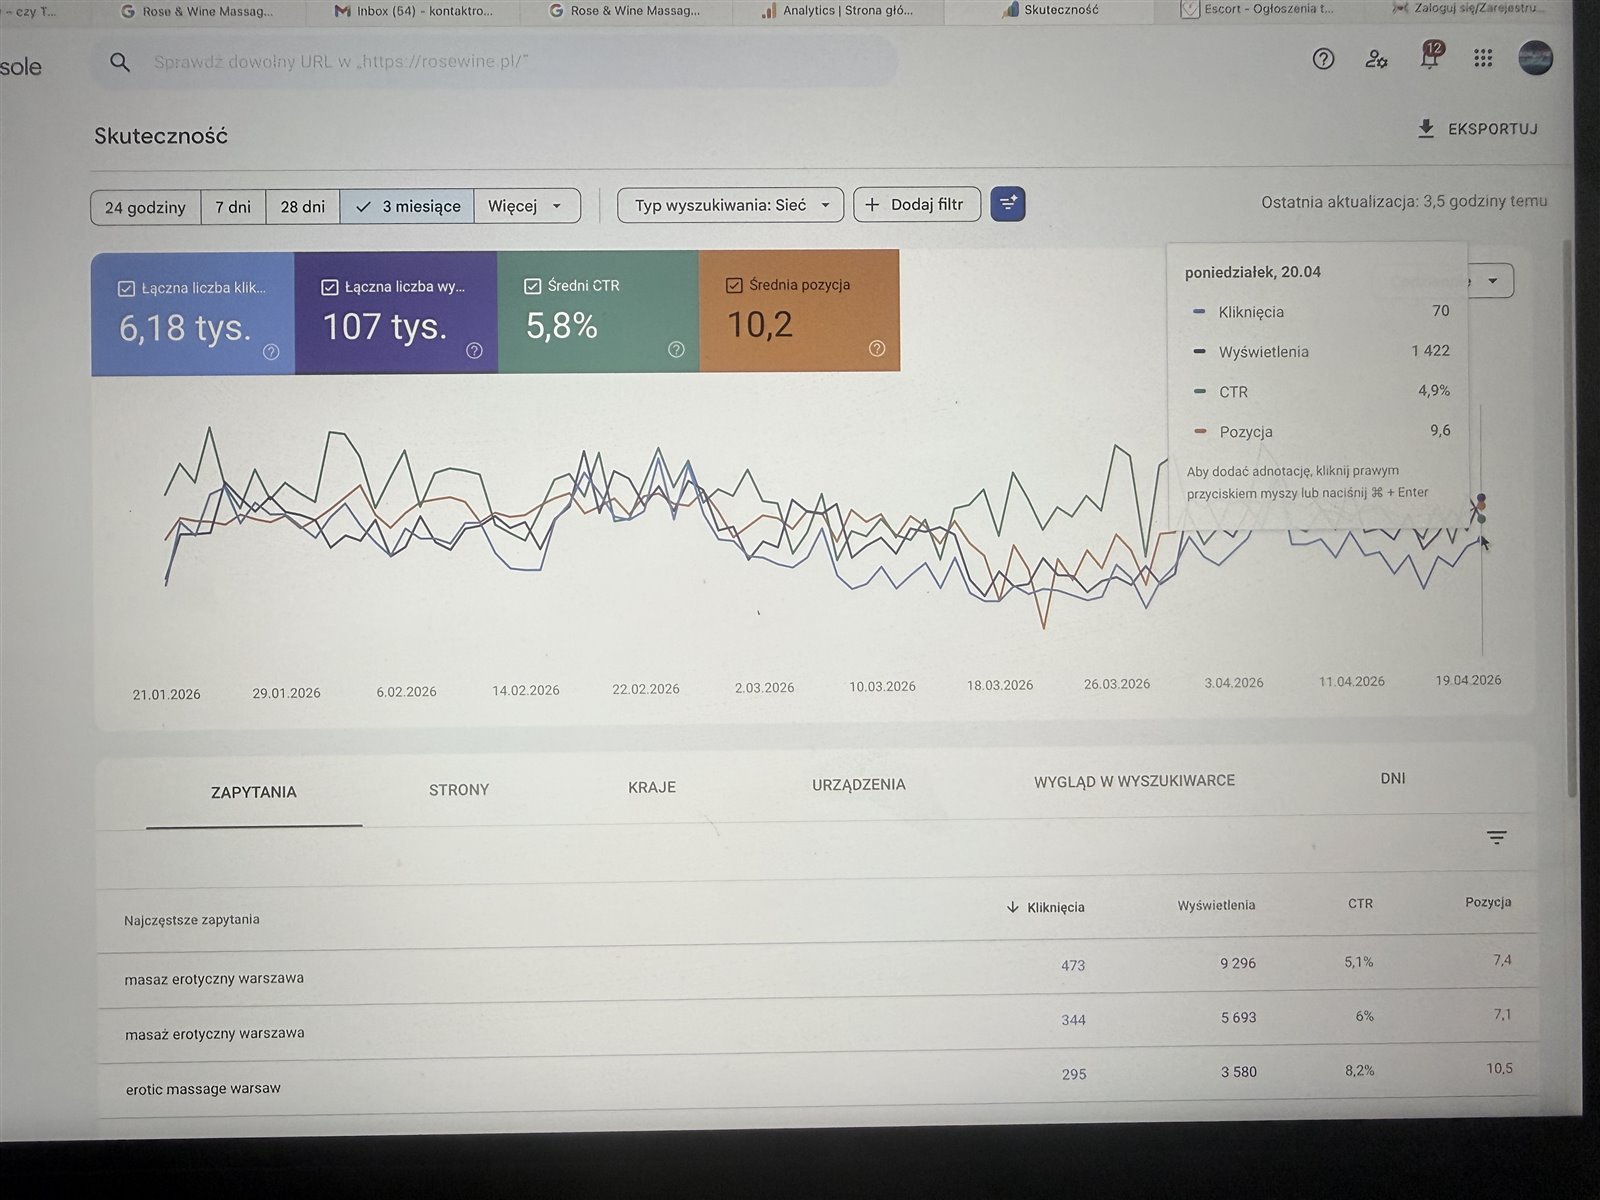Viewport: 1600px width, 1200px height.
Task: Open the help question mark icon
Action: (x=1323, y=59)
